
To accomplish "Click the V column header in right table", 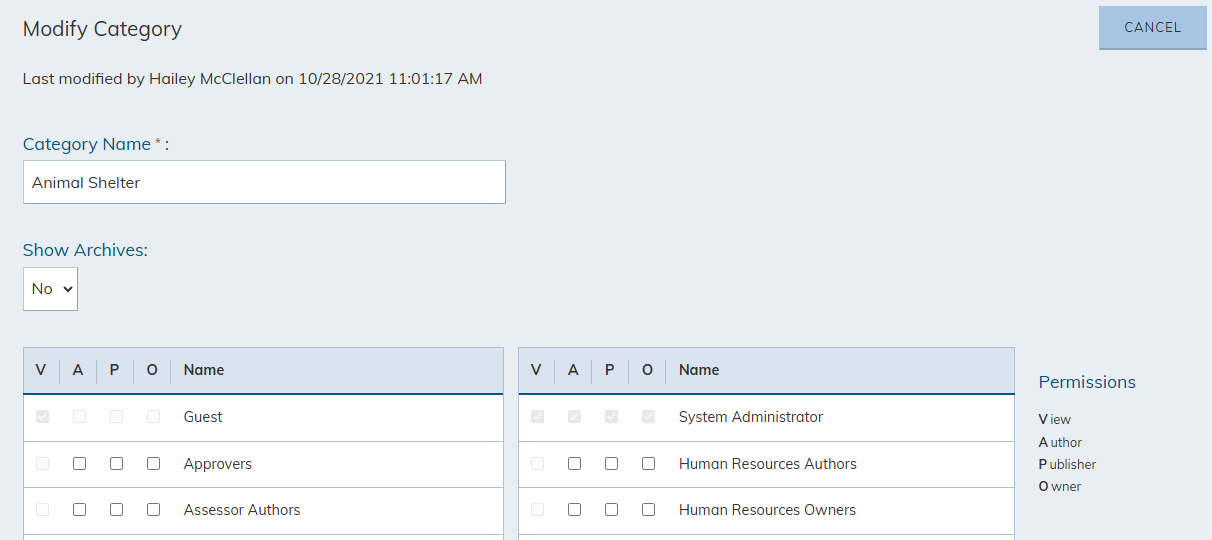I will pos(536,370).
